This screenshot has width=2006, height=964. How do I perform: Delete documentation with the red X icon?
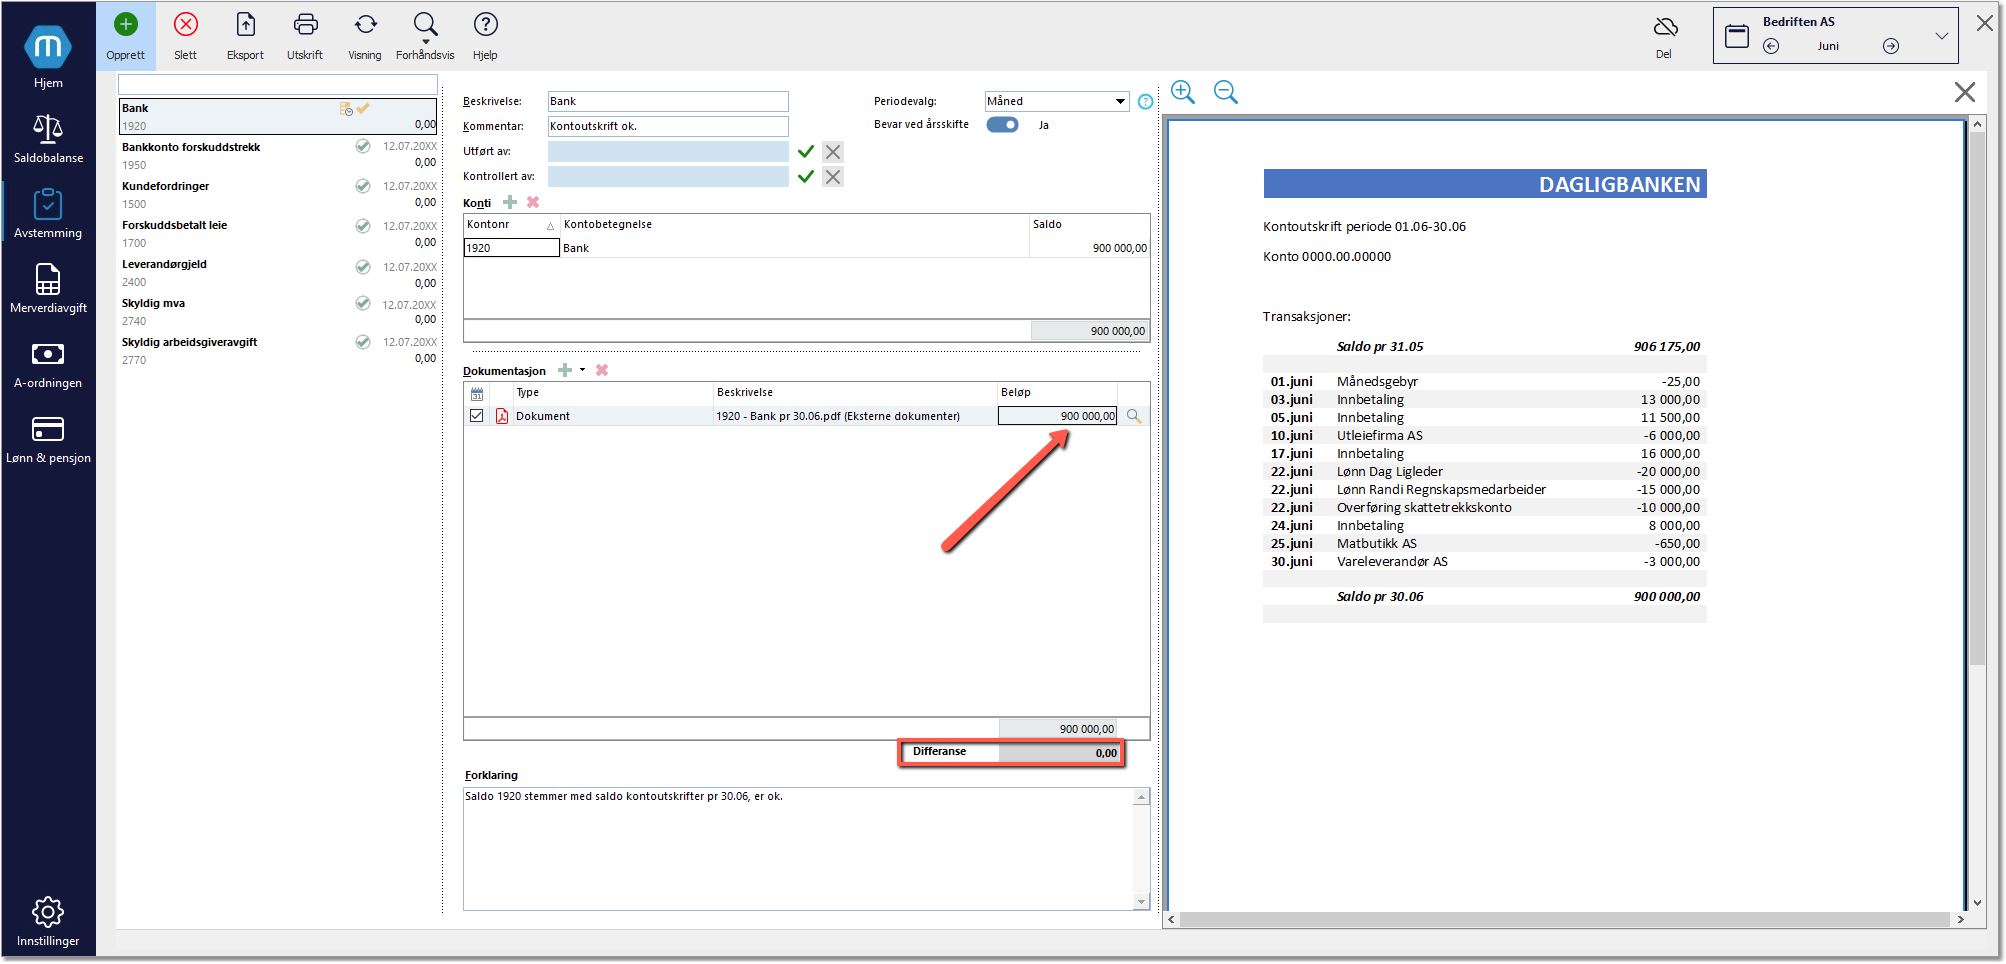(x=602, y=370)
